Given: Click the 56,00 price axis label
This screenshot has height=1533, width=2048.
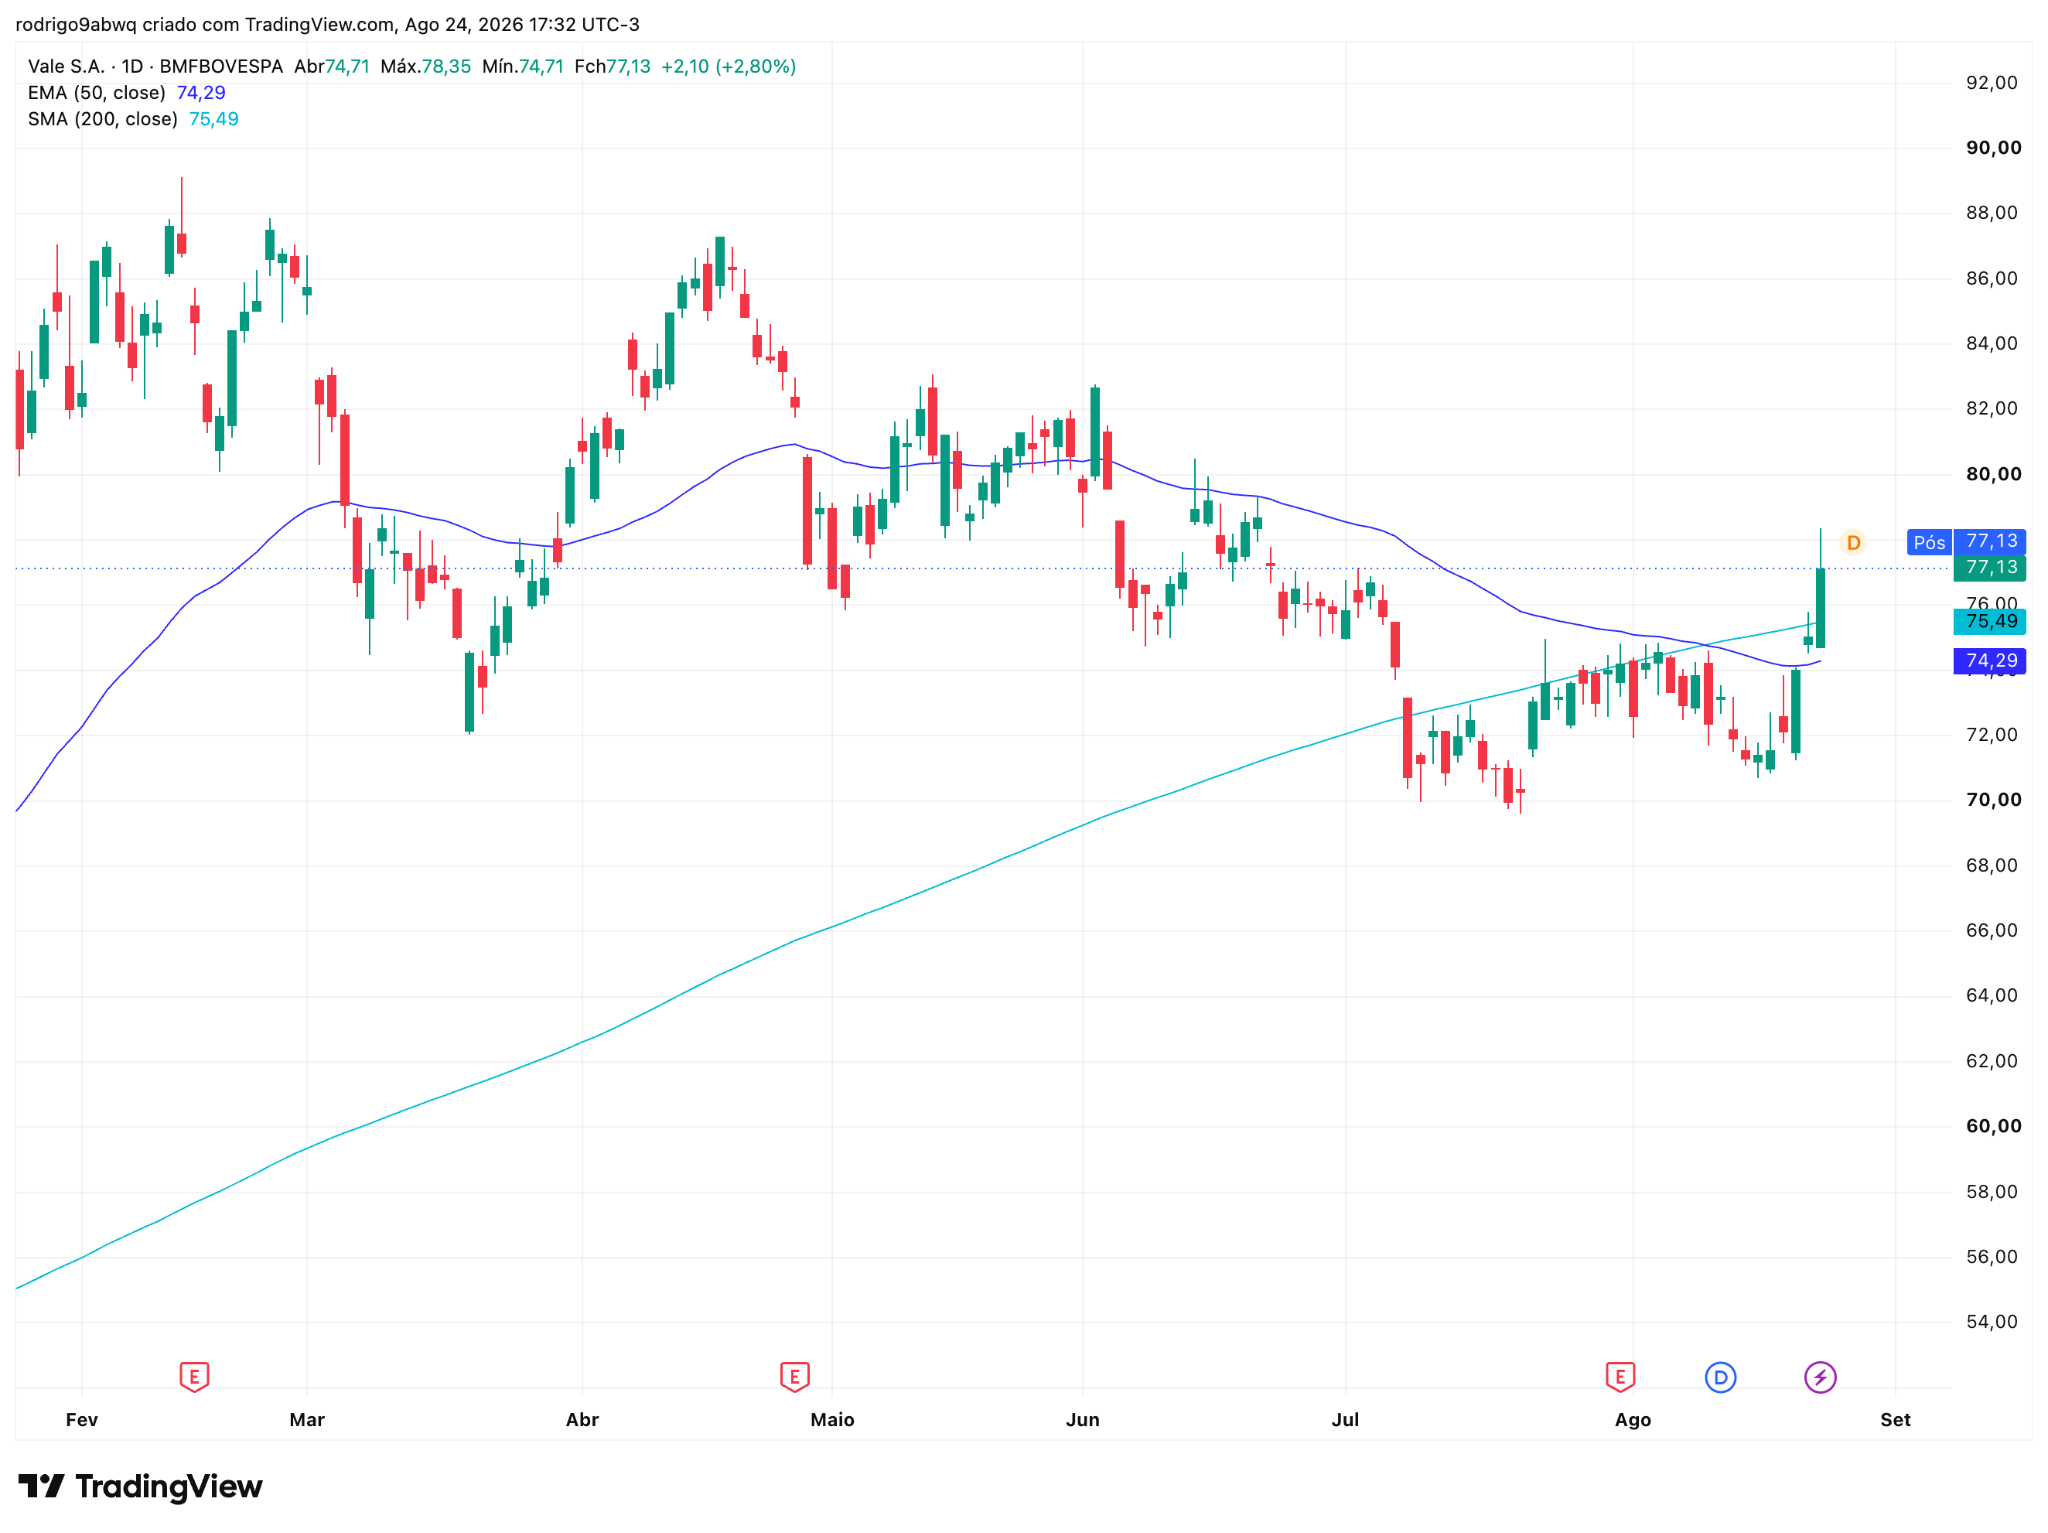Looking at the screenshot, I should [x=1992, y=1256].
